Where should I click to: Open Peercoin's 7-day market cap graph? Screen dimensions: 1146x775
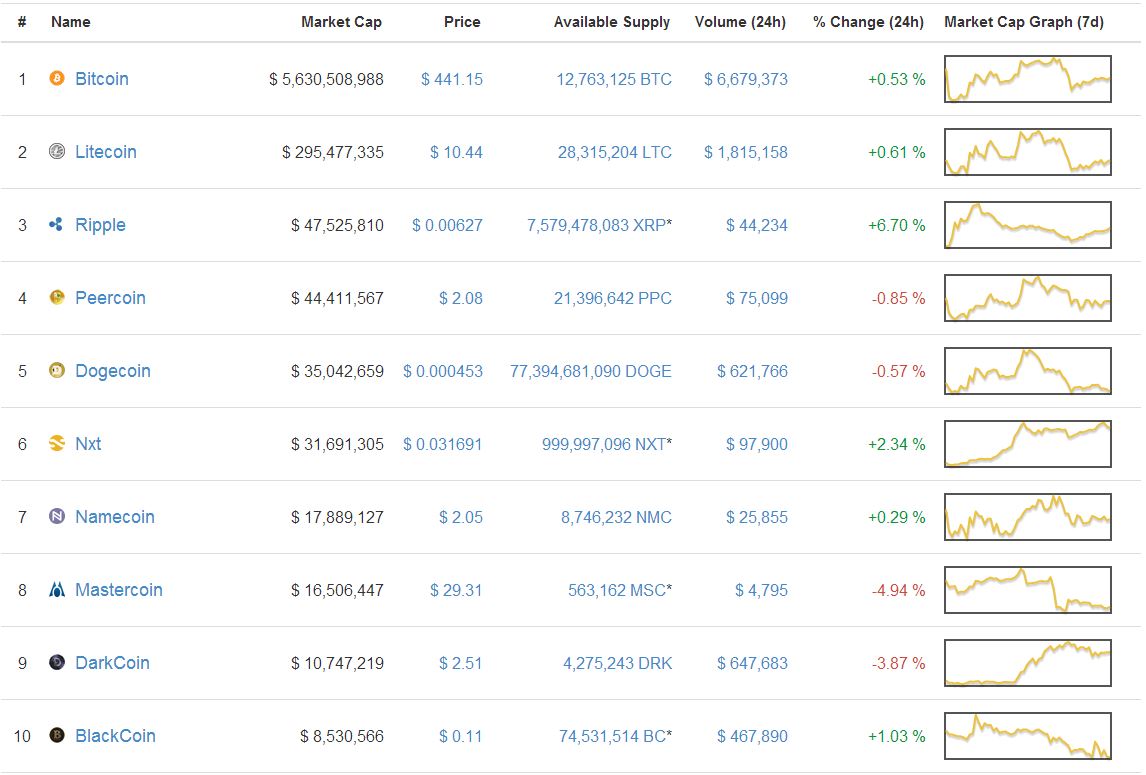tap(1028, 298)
